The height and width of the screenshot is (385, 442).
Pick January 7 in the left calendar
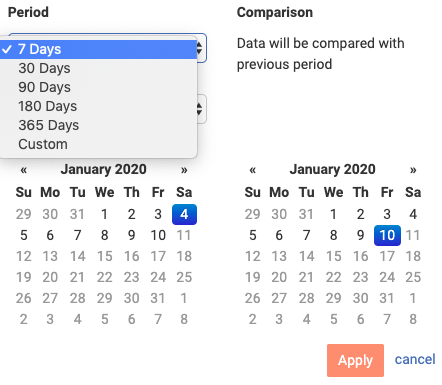click(77, 235)
